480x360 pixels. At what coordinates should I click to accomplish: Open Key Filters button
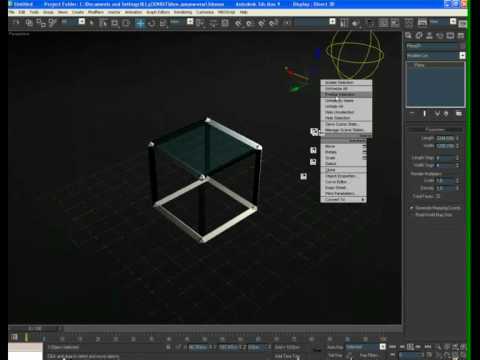pos(369,355)
